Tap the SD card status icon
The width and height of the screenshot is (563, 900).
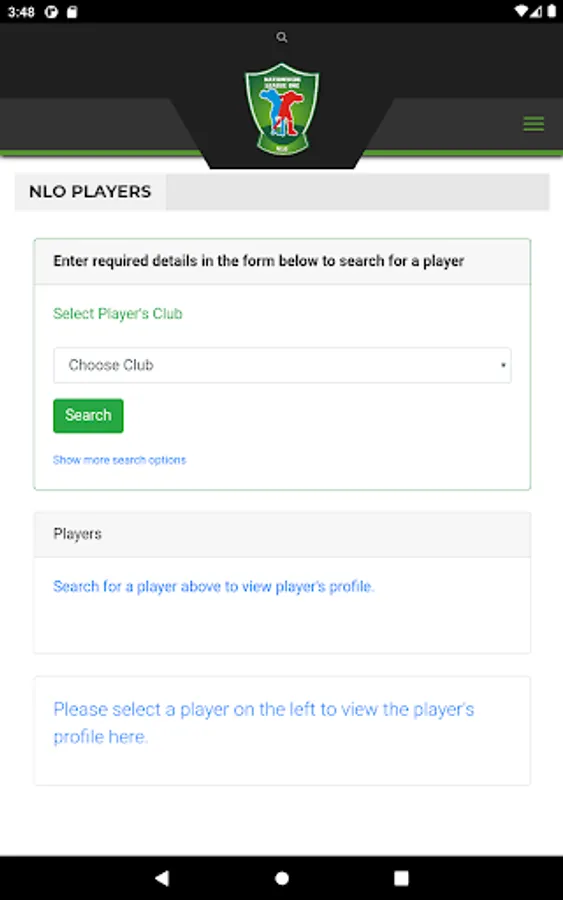point(72,11)
